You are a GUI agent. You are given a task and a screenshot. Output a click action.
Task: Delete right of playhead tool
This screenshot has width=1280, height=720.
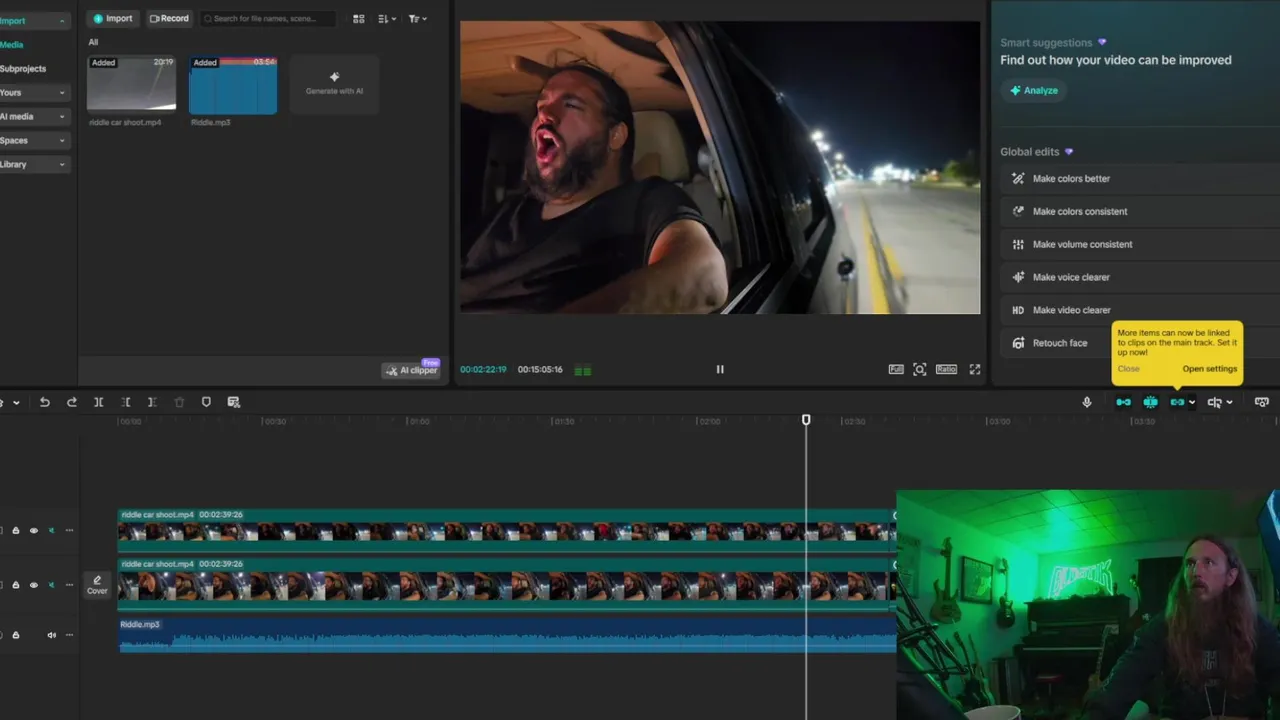pos(152,402)
